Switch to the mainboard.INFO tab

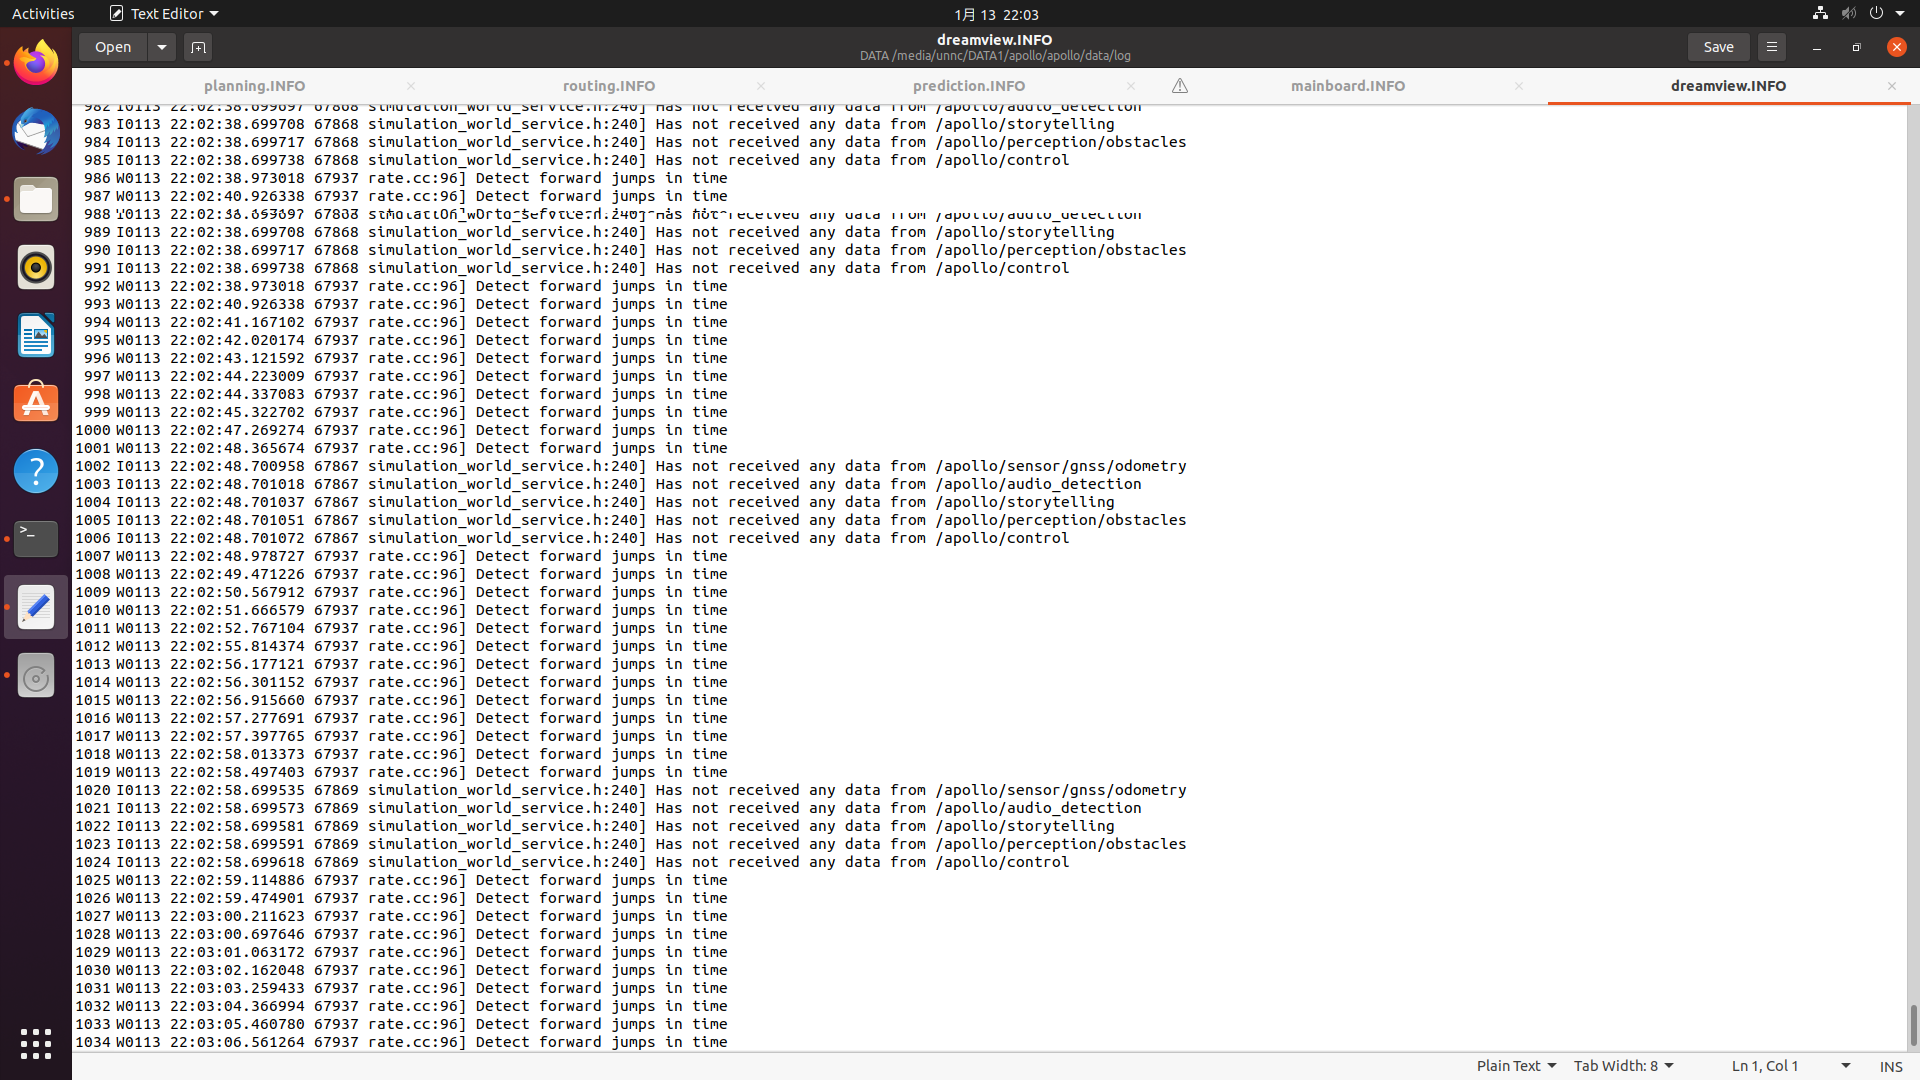[x=1348, y=86]
